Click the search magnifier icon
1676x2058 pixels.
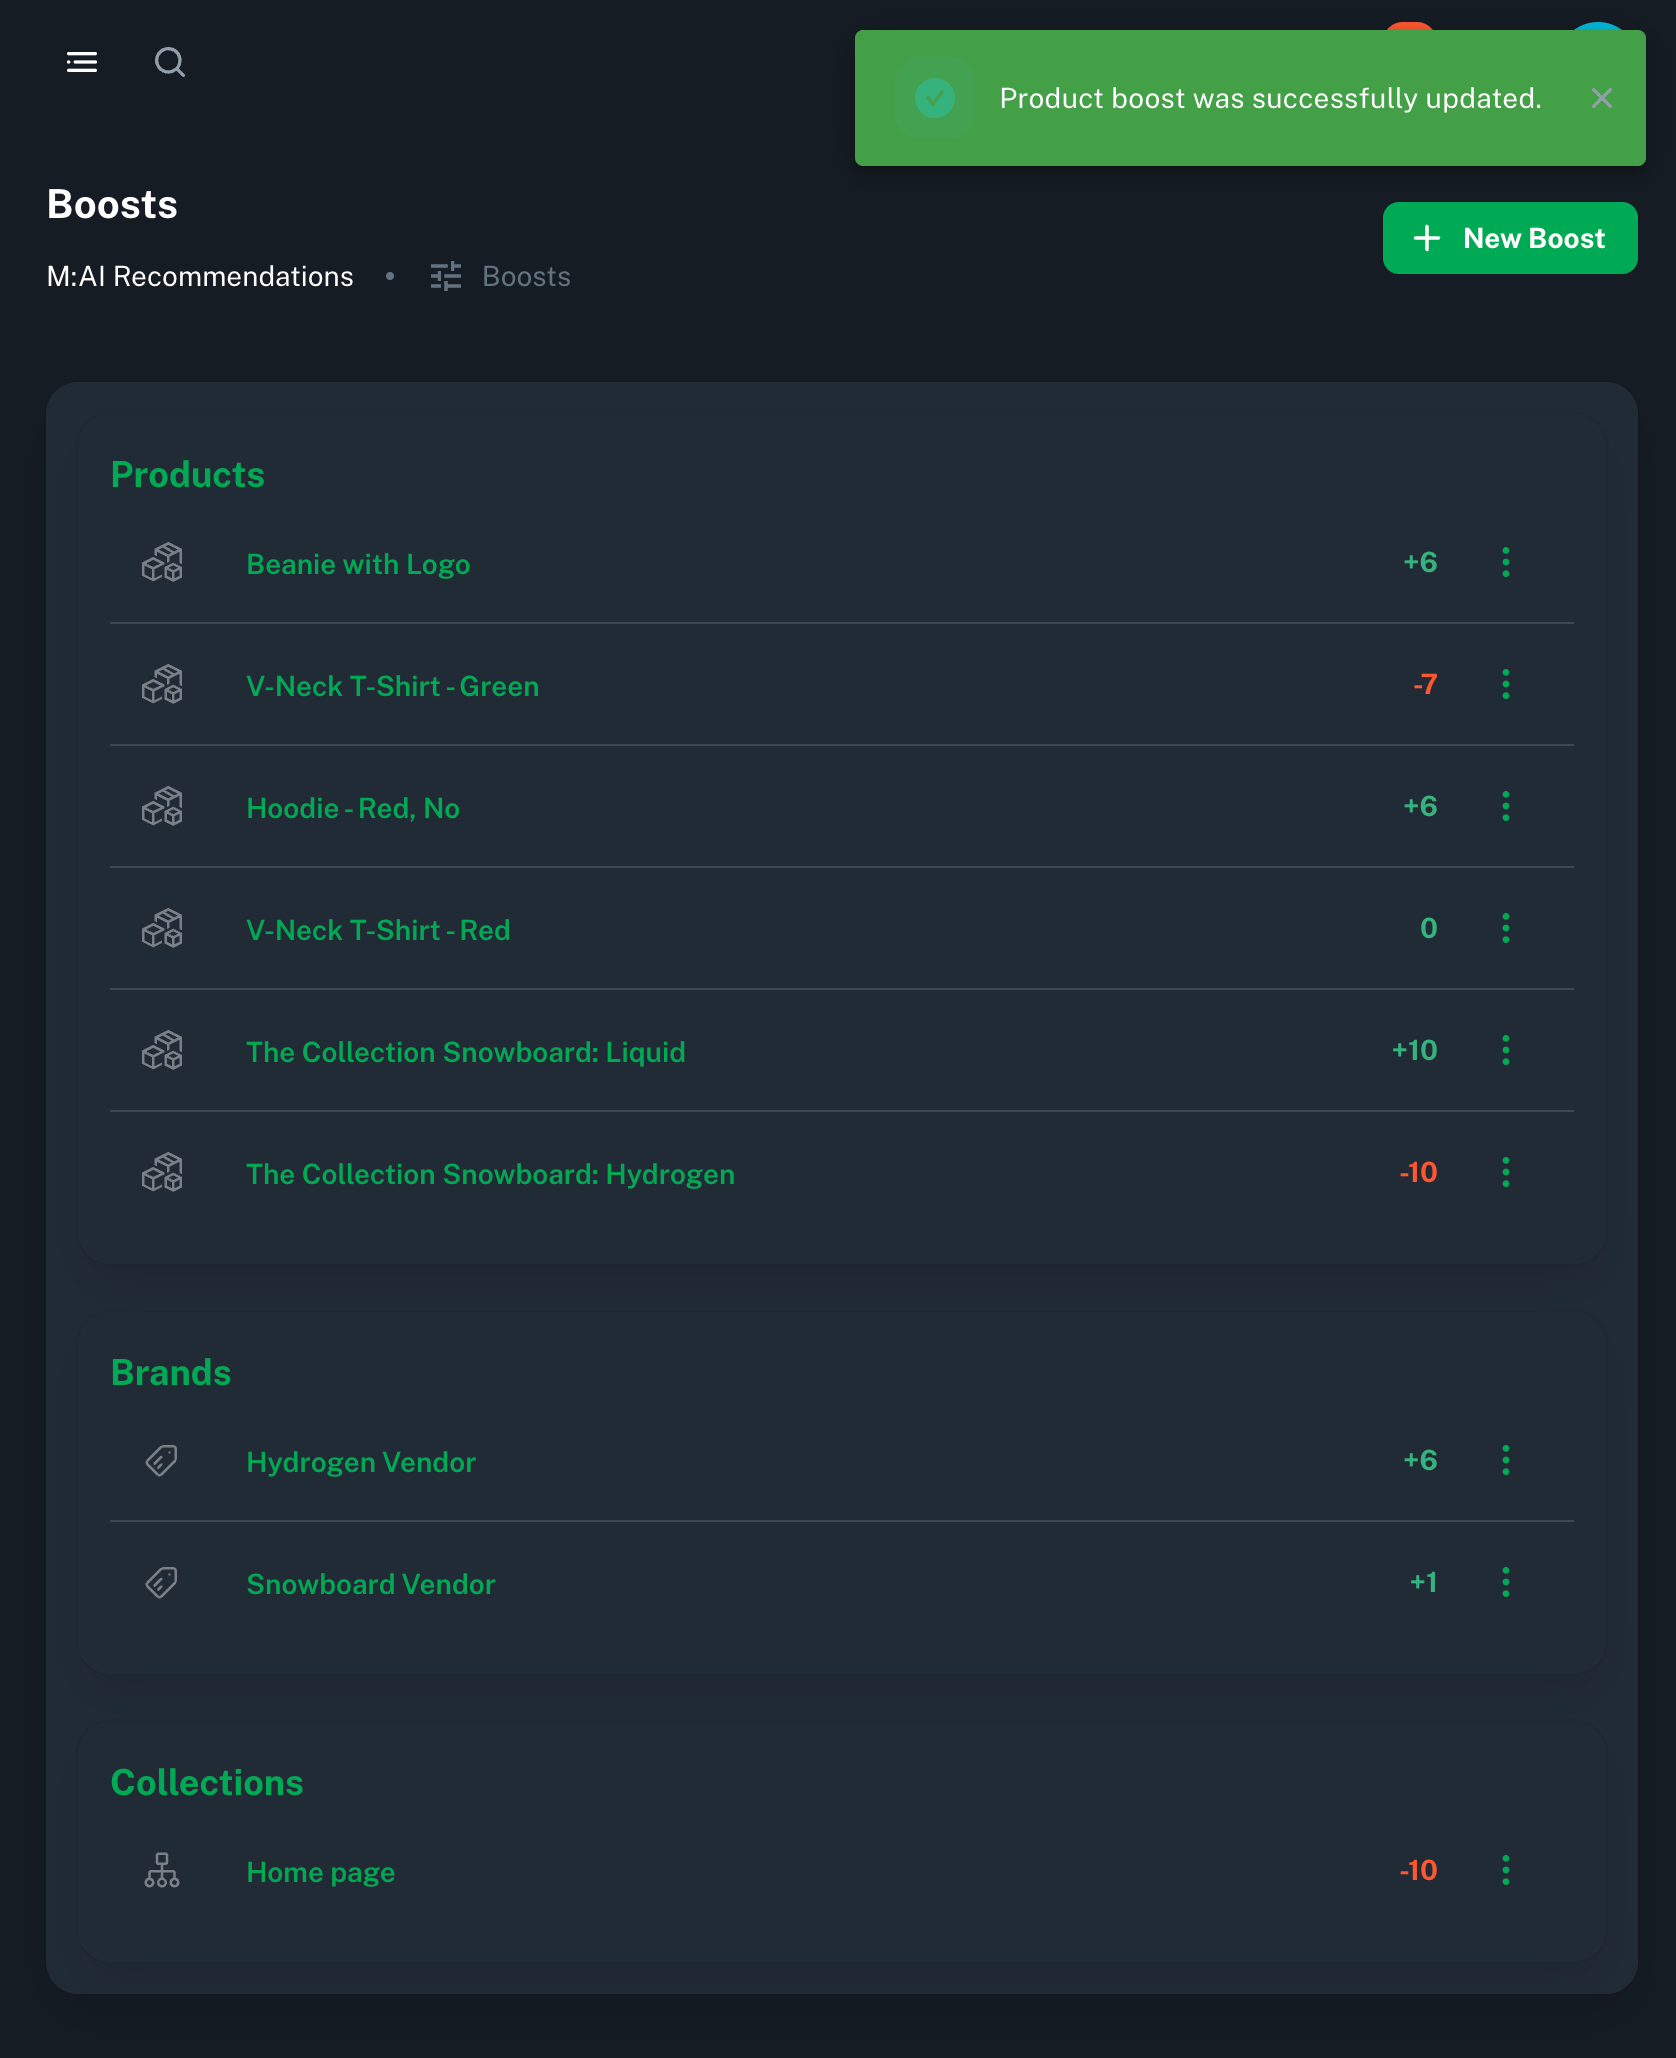coord(170,62)
